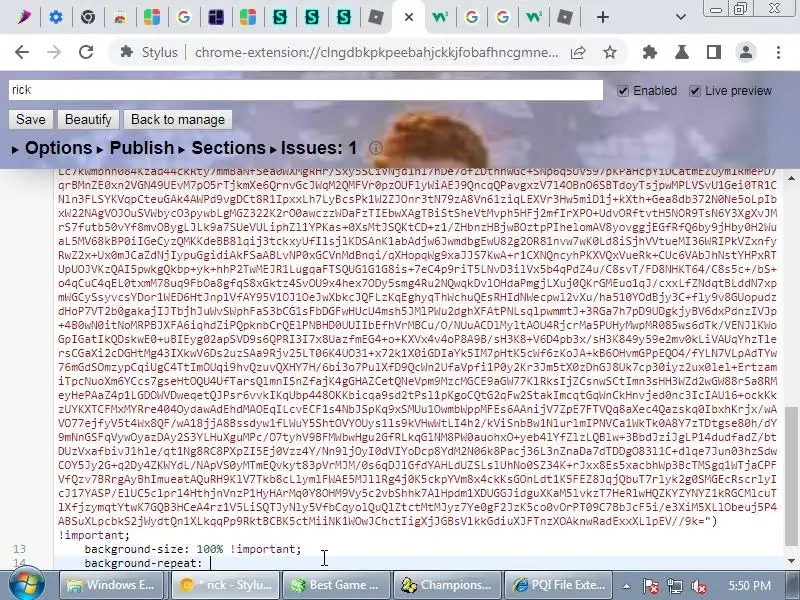Image resolution: width=800 pixels, height=600 pixels.
Task: Open Best Game taskbar window
Action: click(337, 585)
